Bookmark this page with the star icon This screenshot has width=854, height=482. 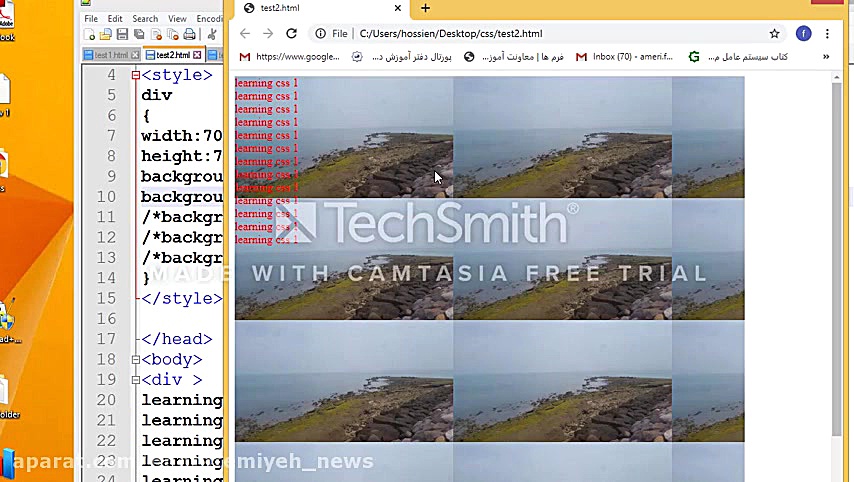coord(774,34)
